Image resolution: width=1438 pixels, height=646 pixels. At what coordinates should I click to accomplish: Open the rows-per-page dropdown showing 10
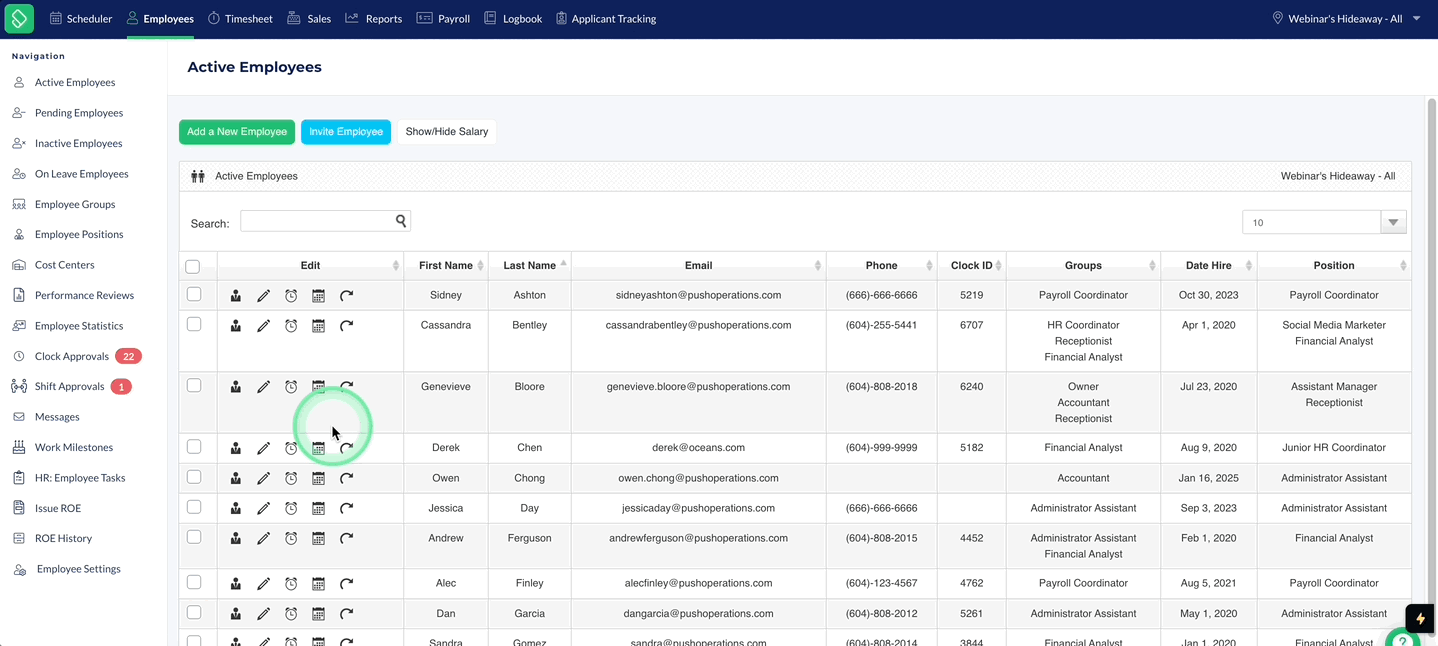pos(1324,222)
